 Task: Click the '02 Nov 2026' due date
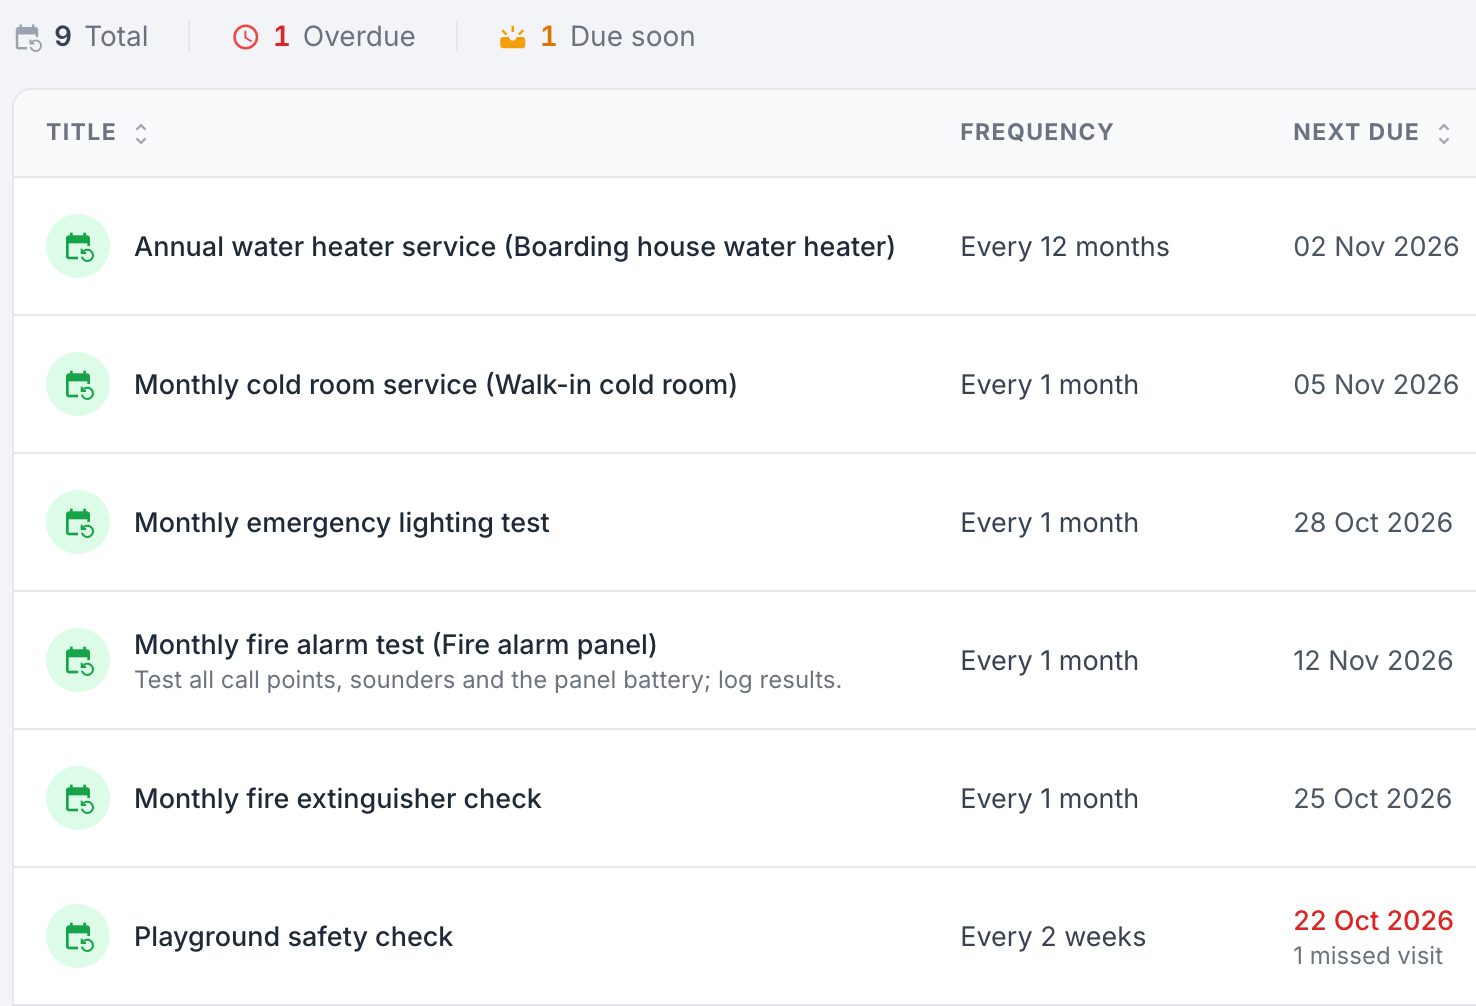coord(1376,246)
